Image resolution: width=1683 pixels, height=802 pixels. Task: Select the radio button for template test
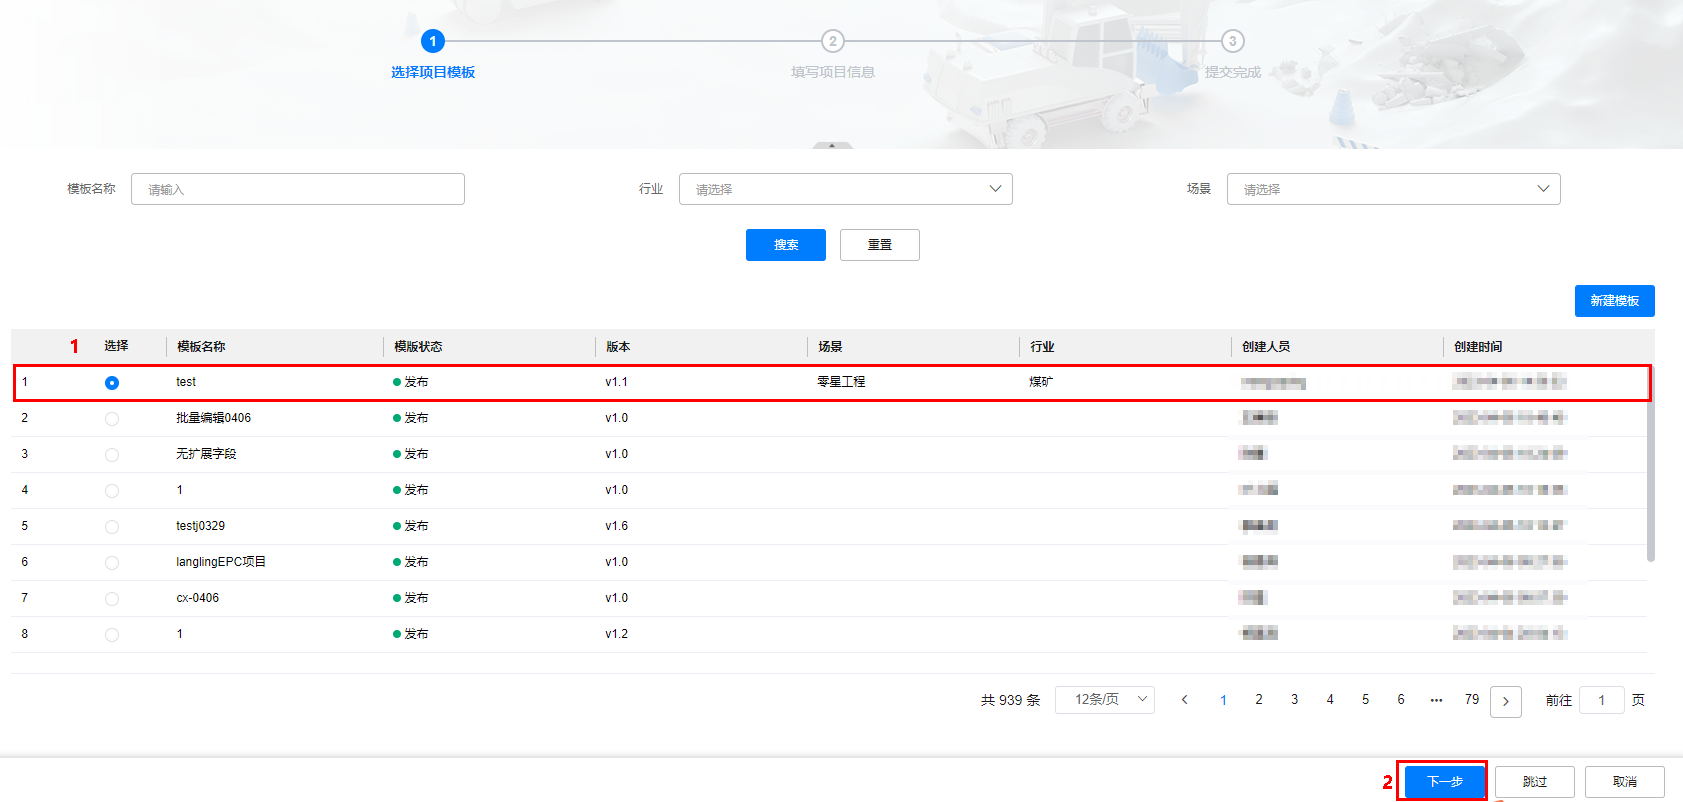click(x=112, y=383)
